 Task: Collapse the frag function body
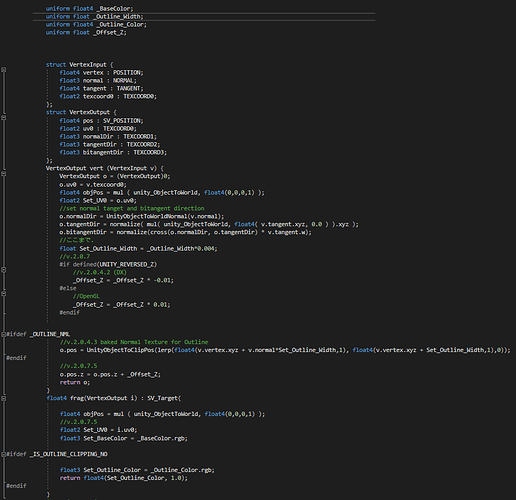pyautogui.click(x=3, y=398)
